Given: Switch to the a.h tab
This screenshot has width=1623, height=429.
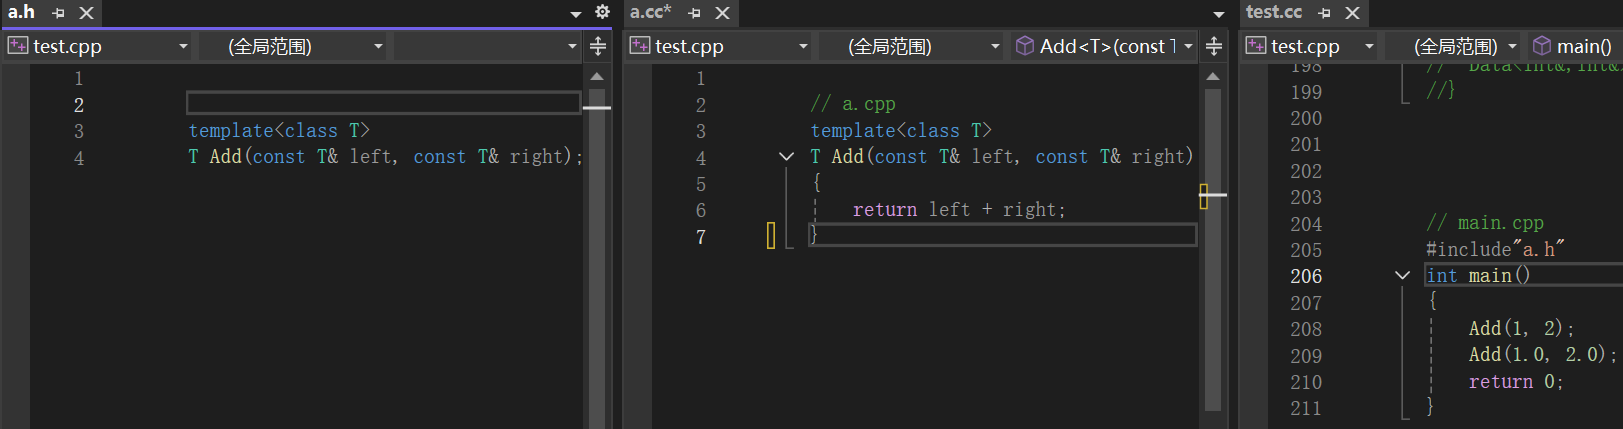Looking at the screenshot, I should tap(21, 12).
